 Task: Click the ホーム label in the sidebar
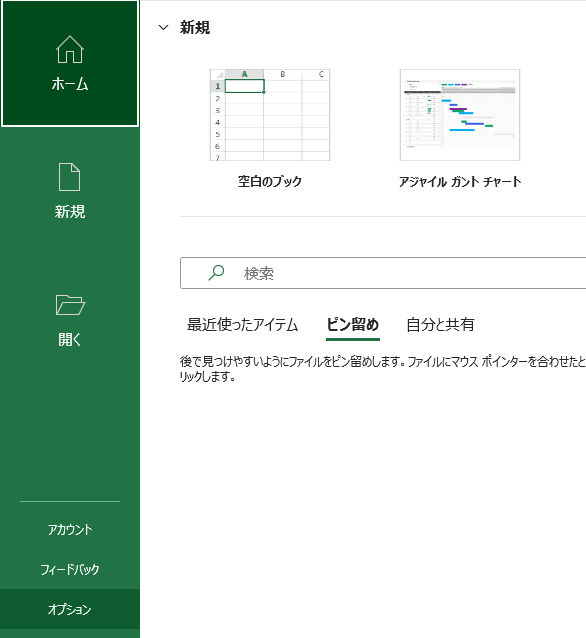(70, 84)
